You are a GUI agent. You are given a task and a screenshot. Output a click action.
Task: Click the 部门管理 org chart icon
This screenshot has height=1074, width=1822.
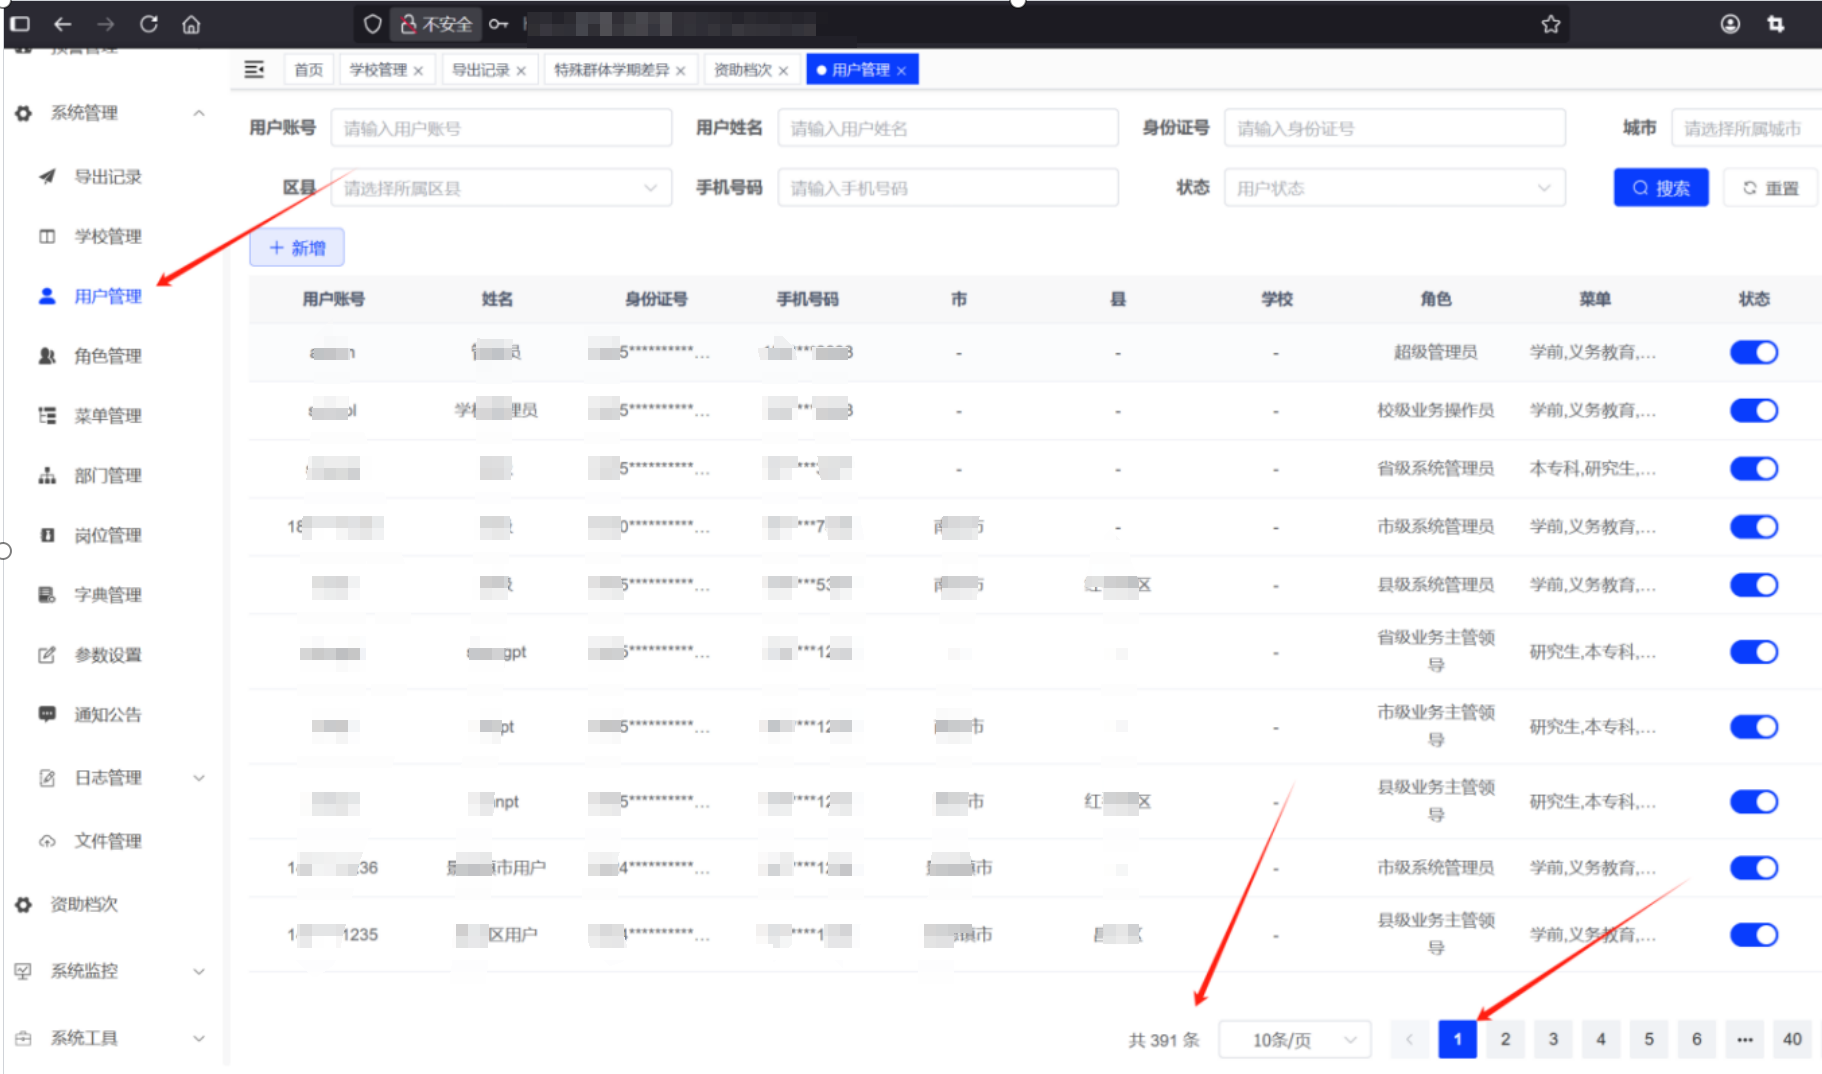click(x=47, y=476)
